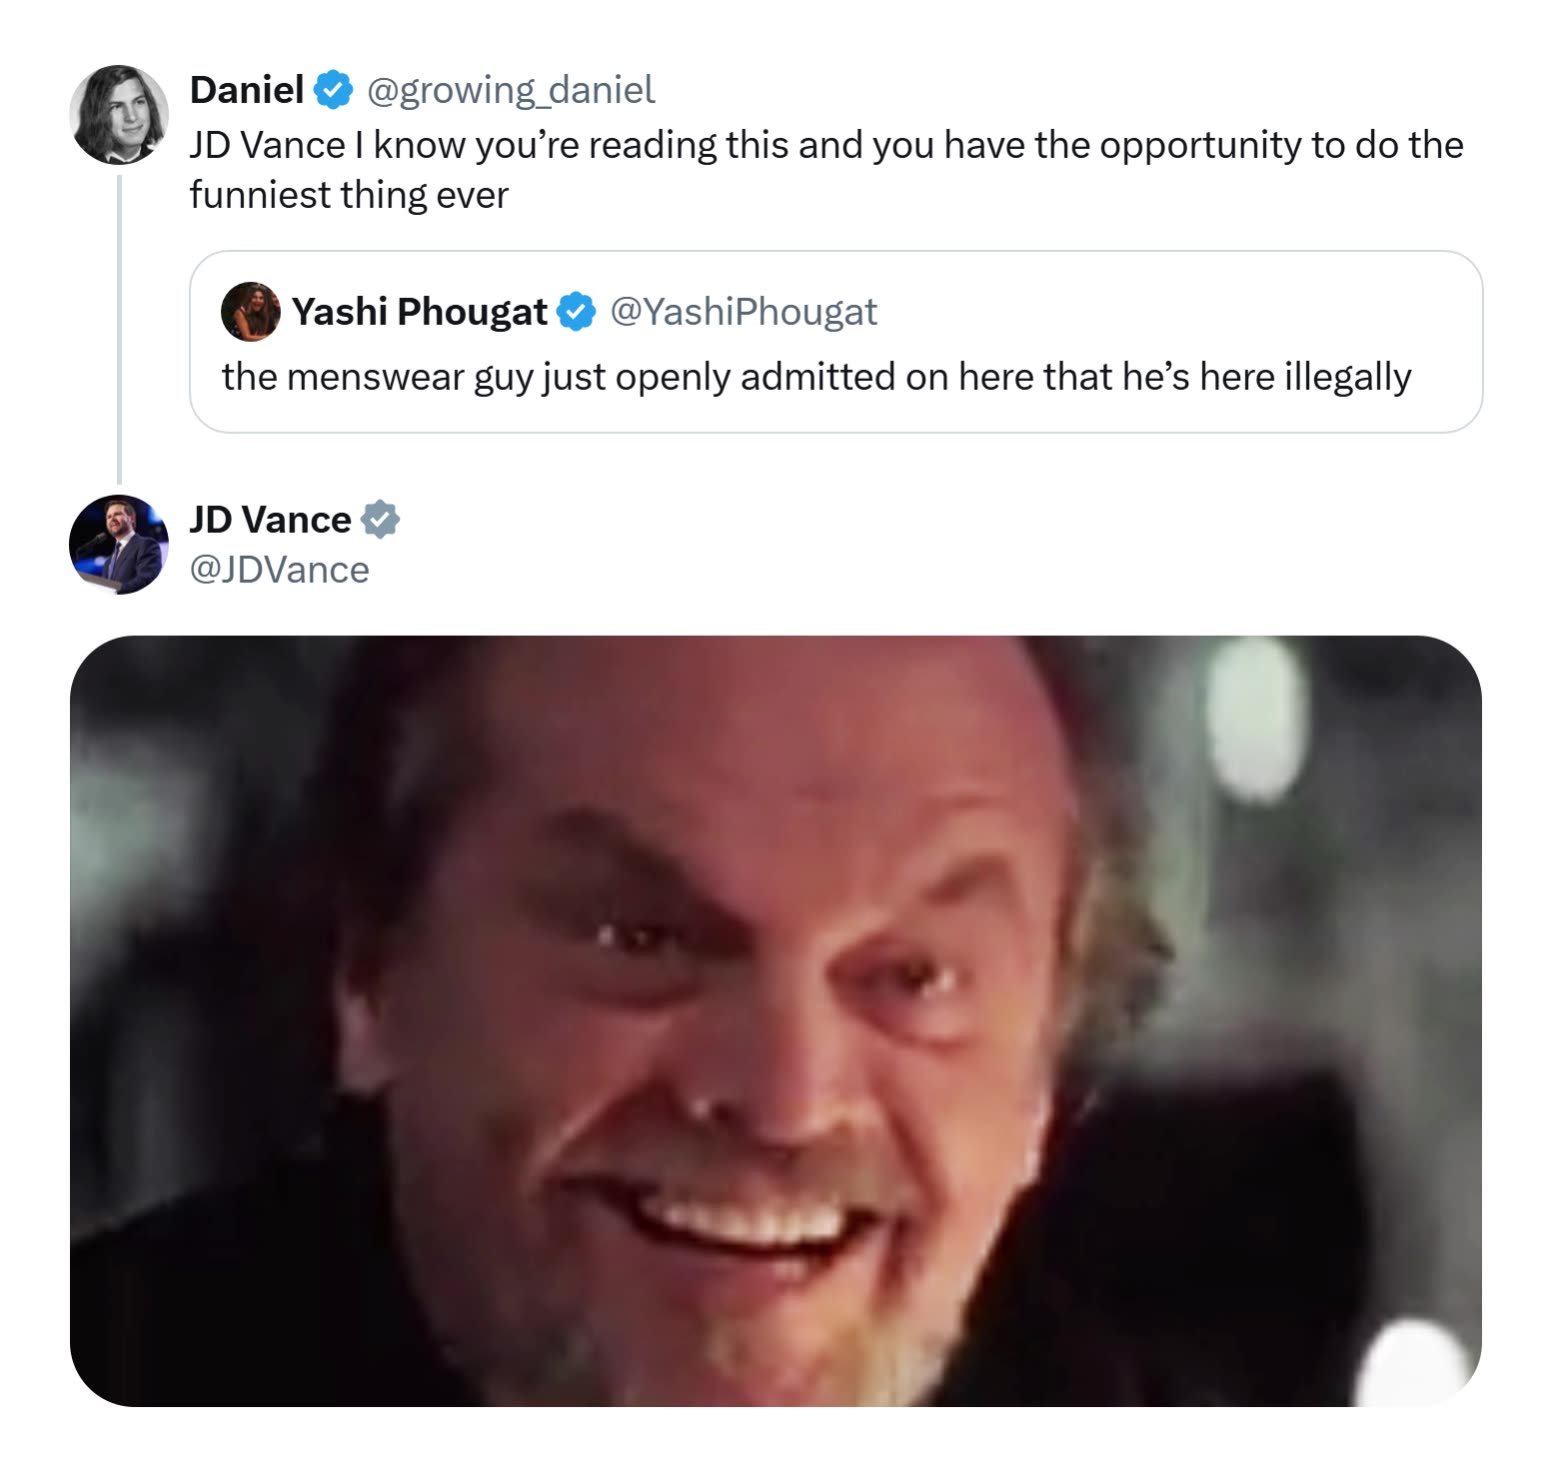
Task: Click the Yashi Phougat display name
Action: coord(419,312)
